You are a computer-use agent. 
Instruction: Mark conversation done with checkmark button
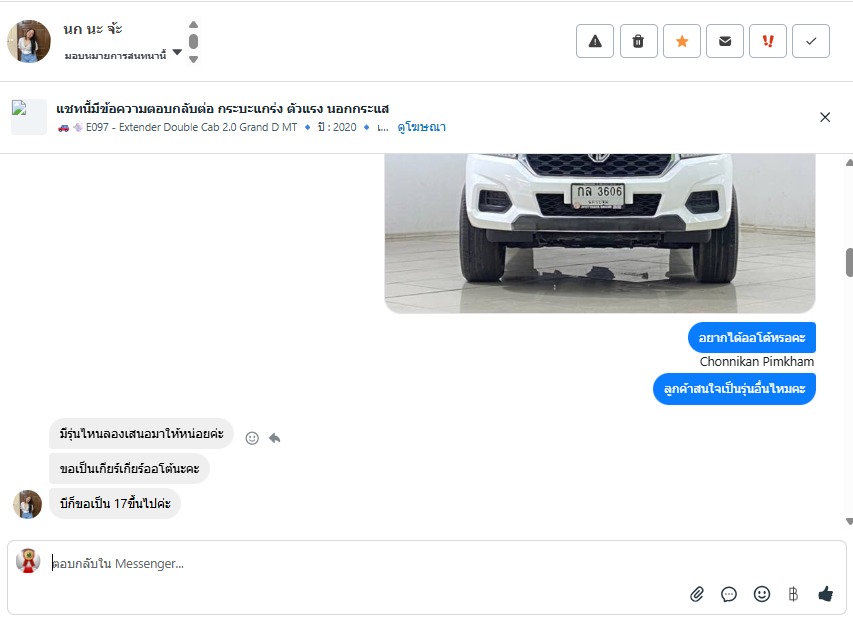coord(811,41)
